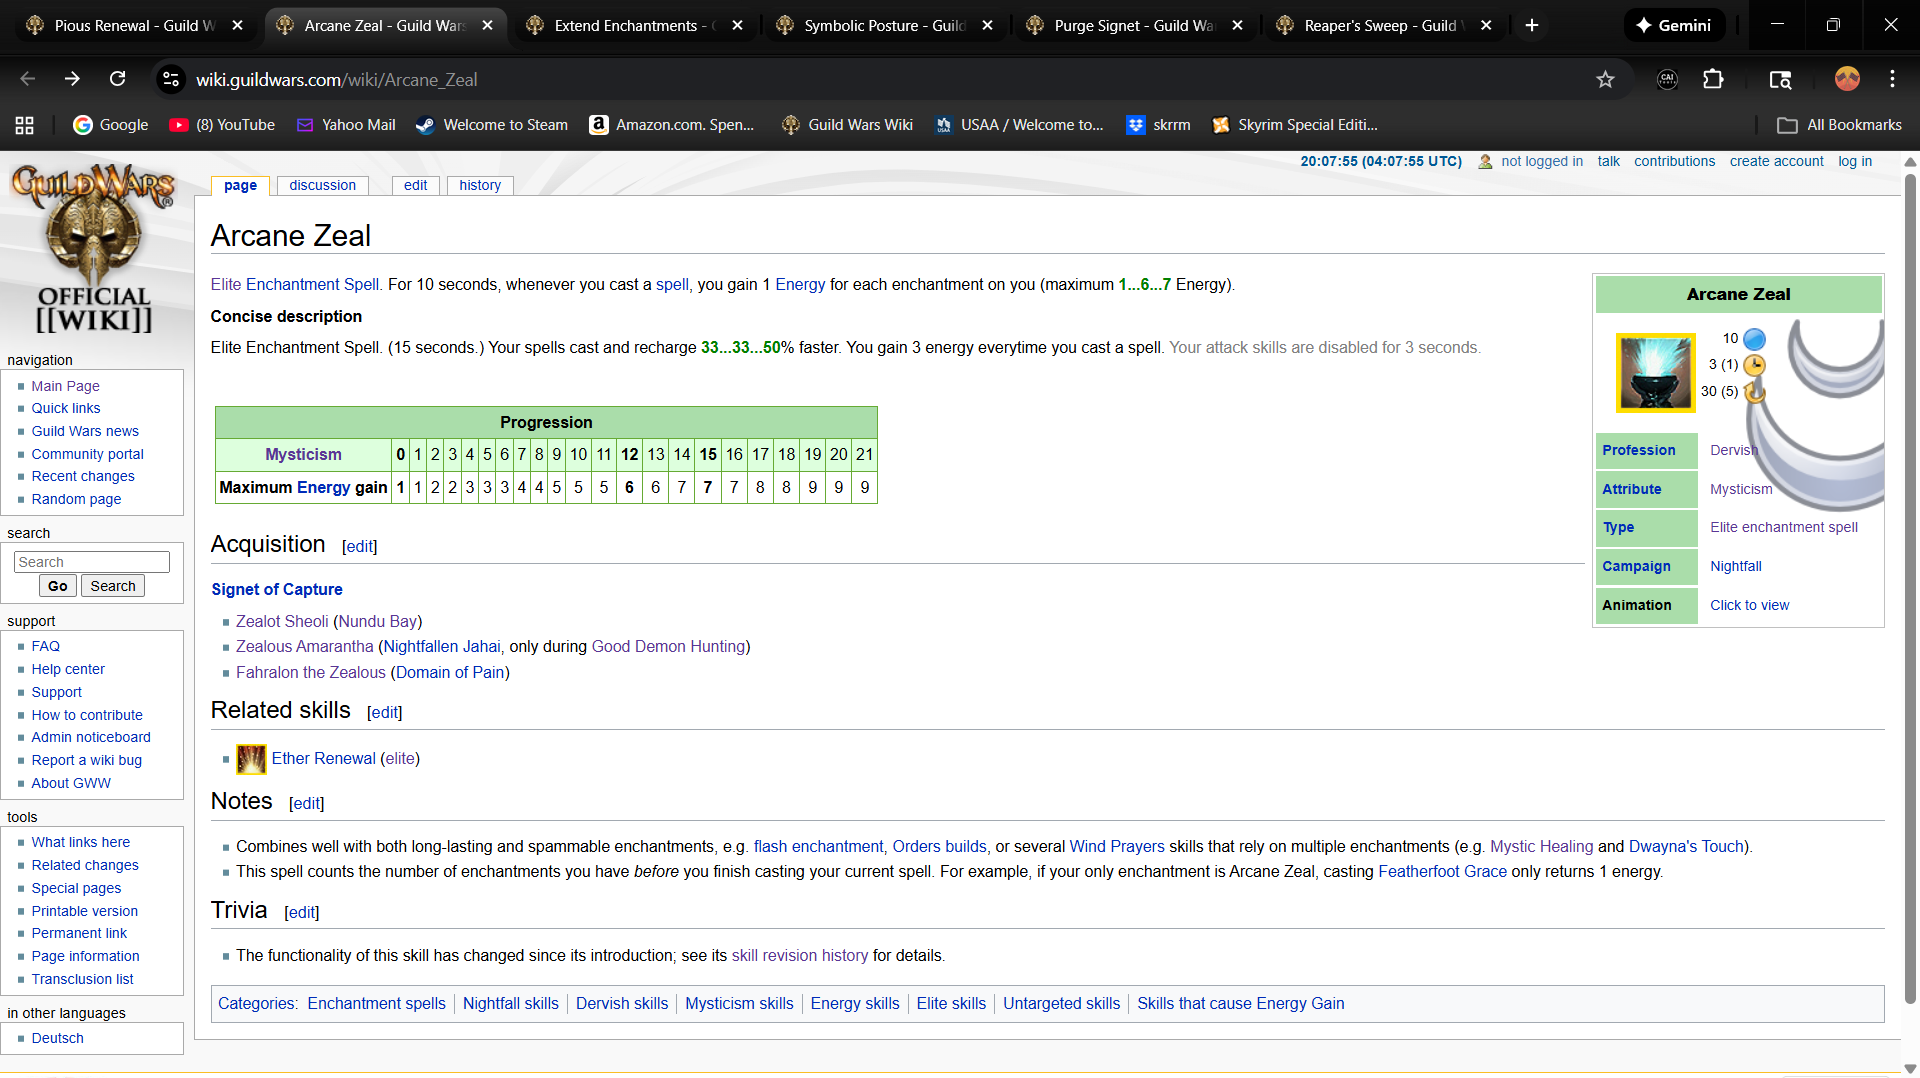Image resolution: width=1920 pixels, height=1078 pixels.
Task: Open the Nightfall campaign link in infobox
Action: 1736,566
